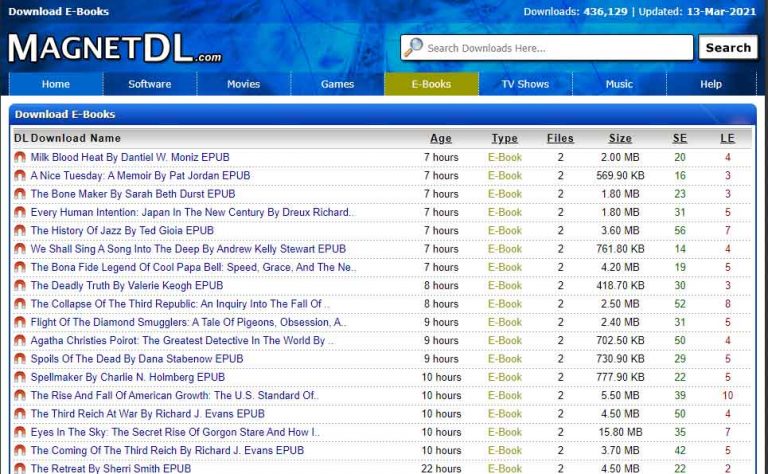Sort downloads by Size column header
This screenshot has height=474, width=768.
(620, 139)
